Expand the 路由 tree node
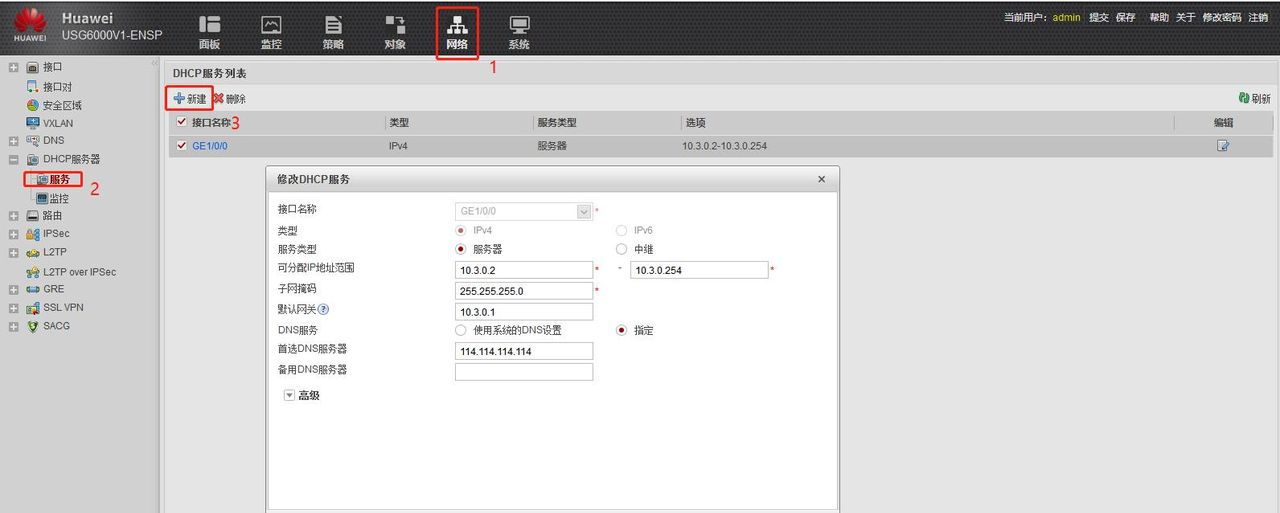 (x=13, y=215)
